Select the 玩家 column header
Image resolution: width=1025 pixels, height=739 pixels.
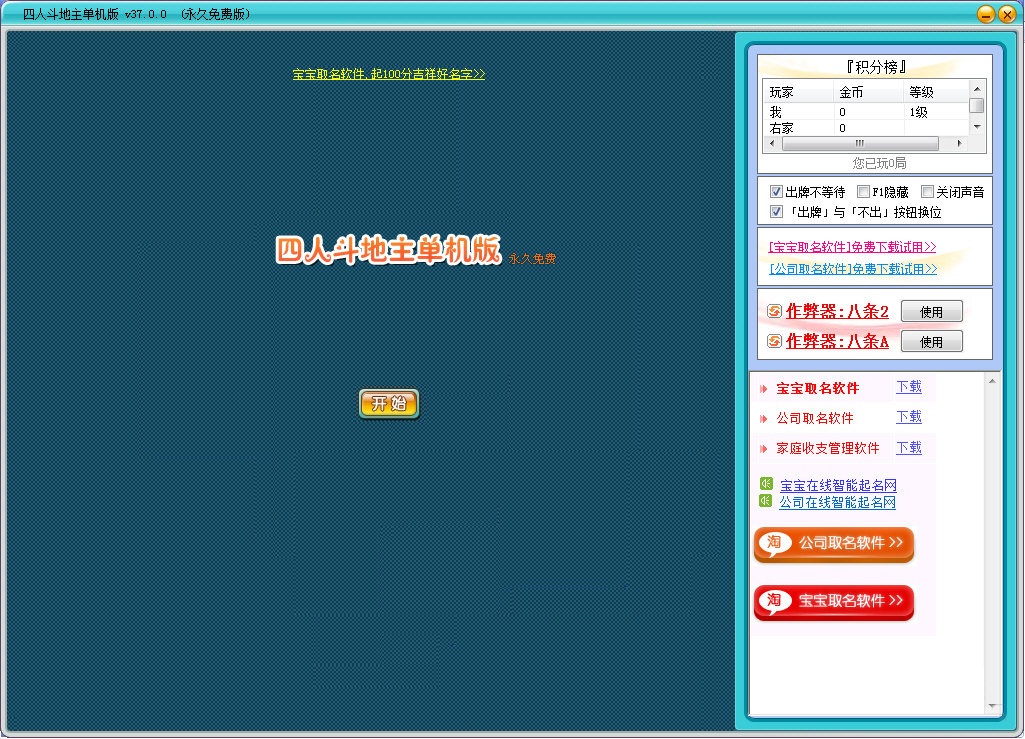point(798,92)
